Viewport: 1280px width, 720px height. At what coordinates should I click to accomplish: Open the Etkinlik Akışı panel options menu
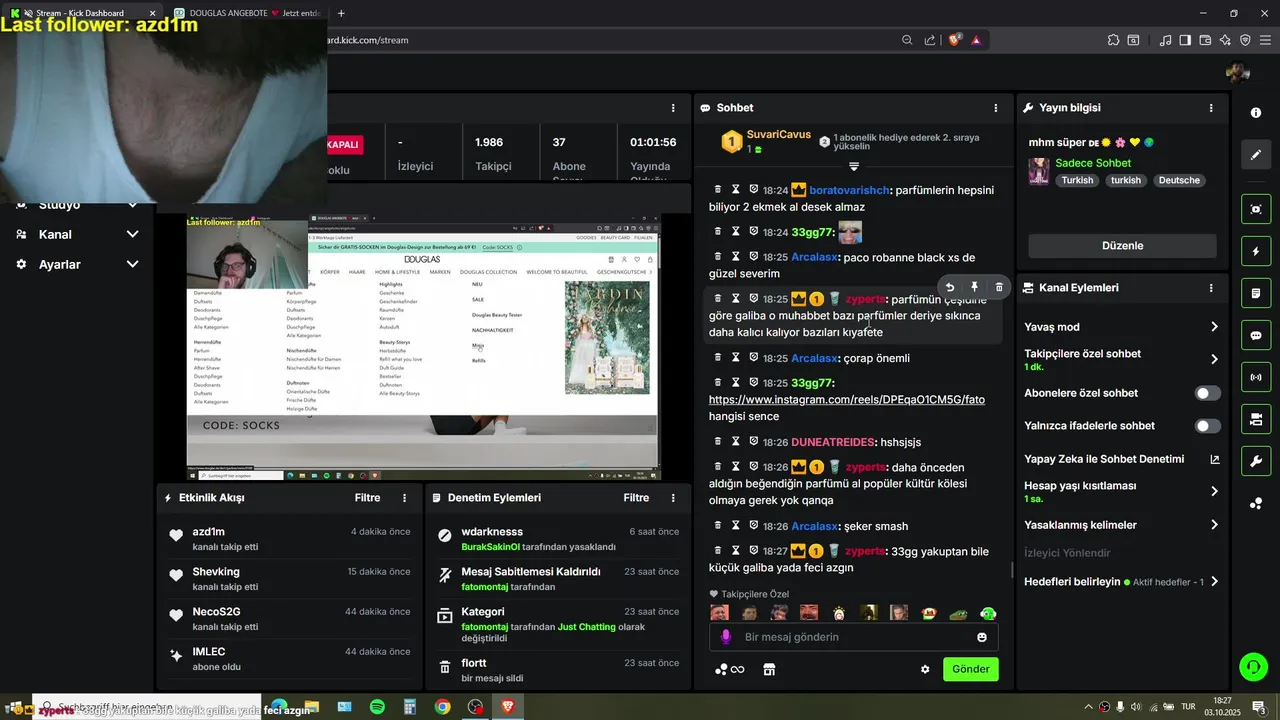[x=405, y=498]
